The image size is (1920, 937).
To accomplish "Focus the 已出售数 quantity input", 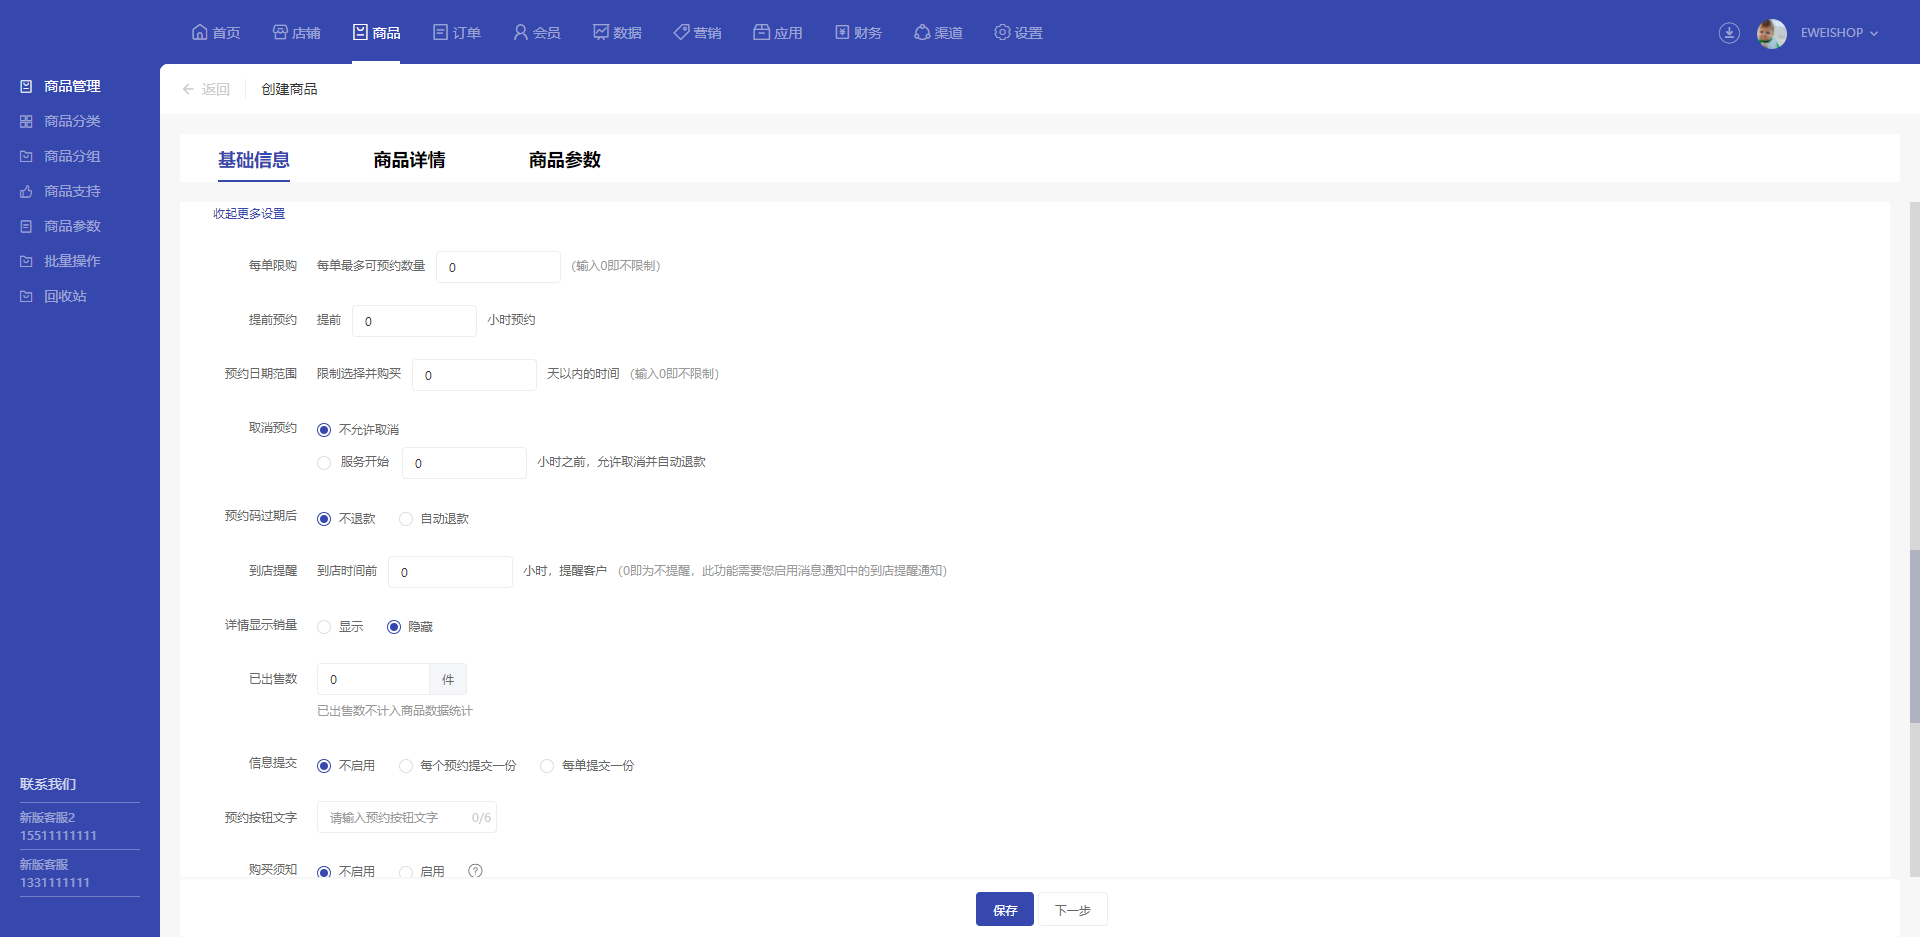I will pos(373,679).
